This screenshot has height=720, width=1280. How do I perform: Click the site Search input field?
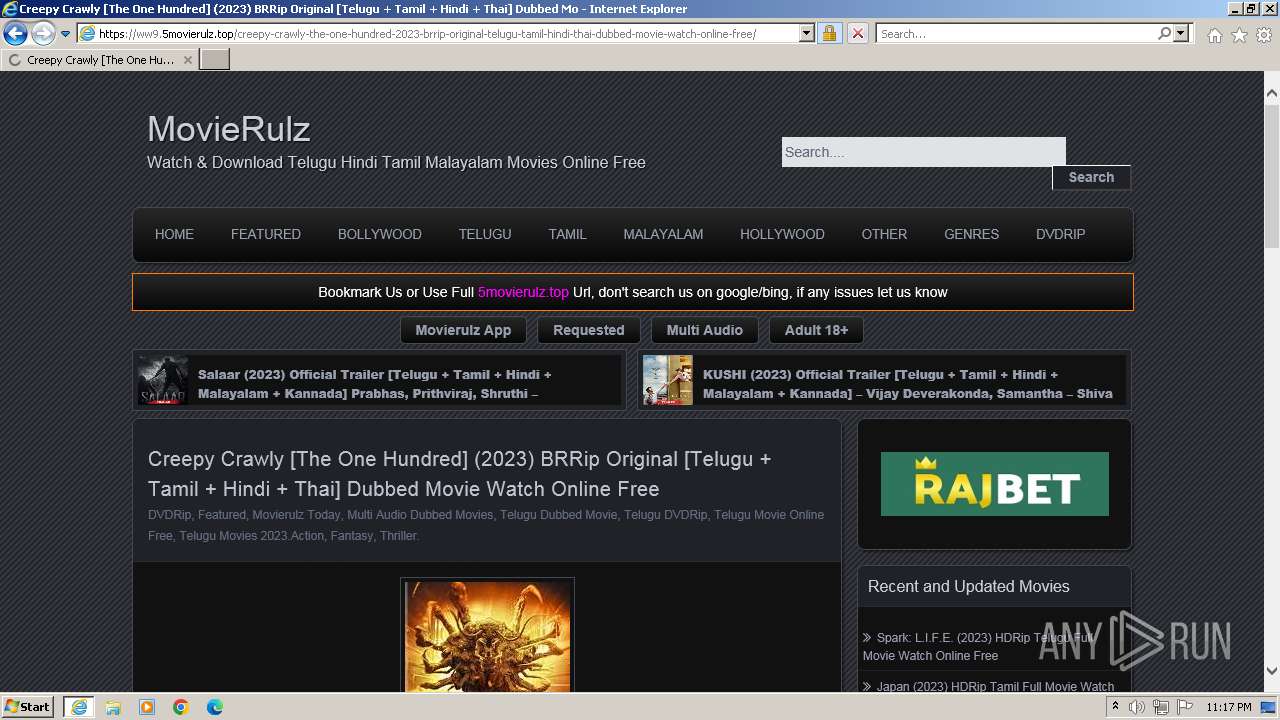point(923,152)
